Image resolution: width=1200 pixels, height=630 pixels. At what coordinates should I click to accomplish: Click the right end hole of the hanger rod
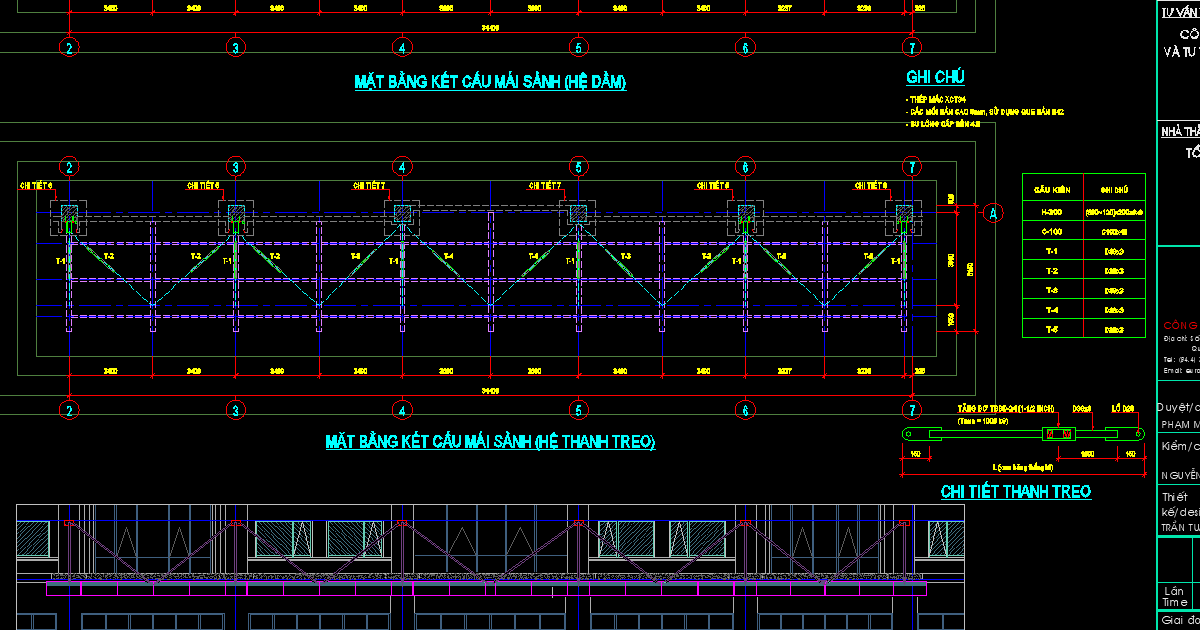pyautogui.click(x=1138, y=433)
